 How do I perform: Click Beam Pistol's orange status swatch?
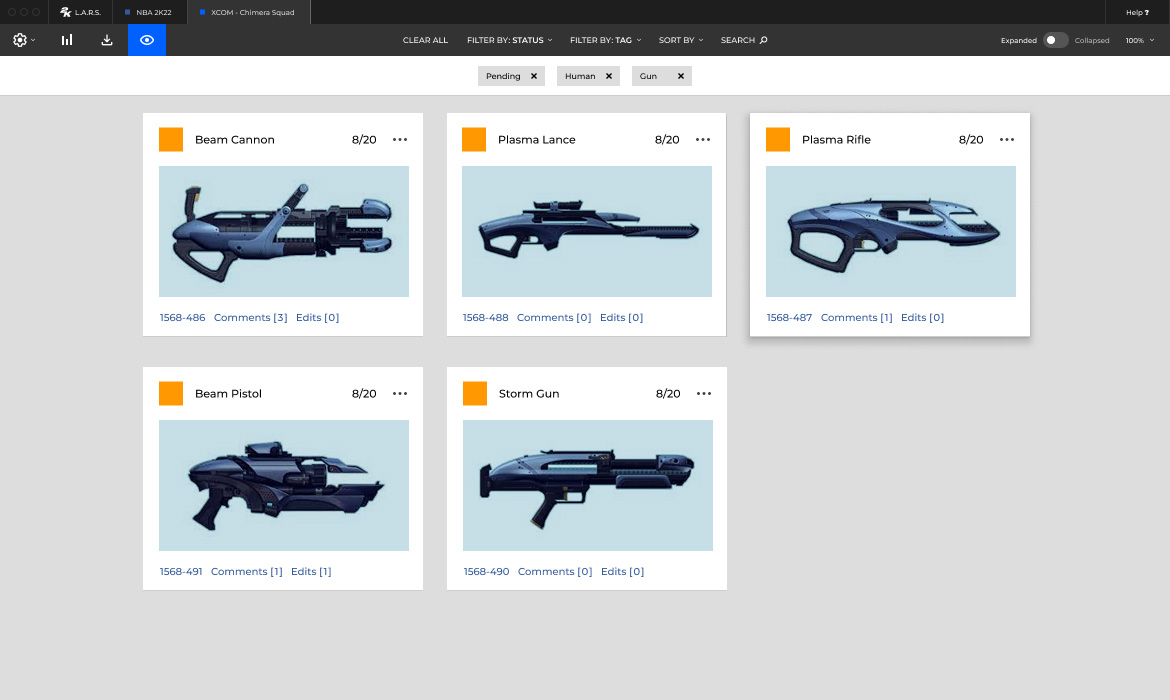171,393
